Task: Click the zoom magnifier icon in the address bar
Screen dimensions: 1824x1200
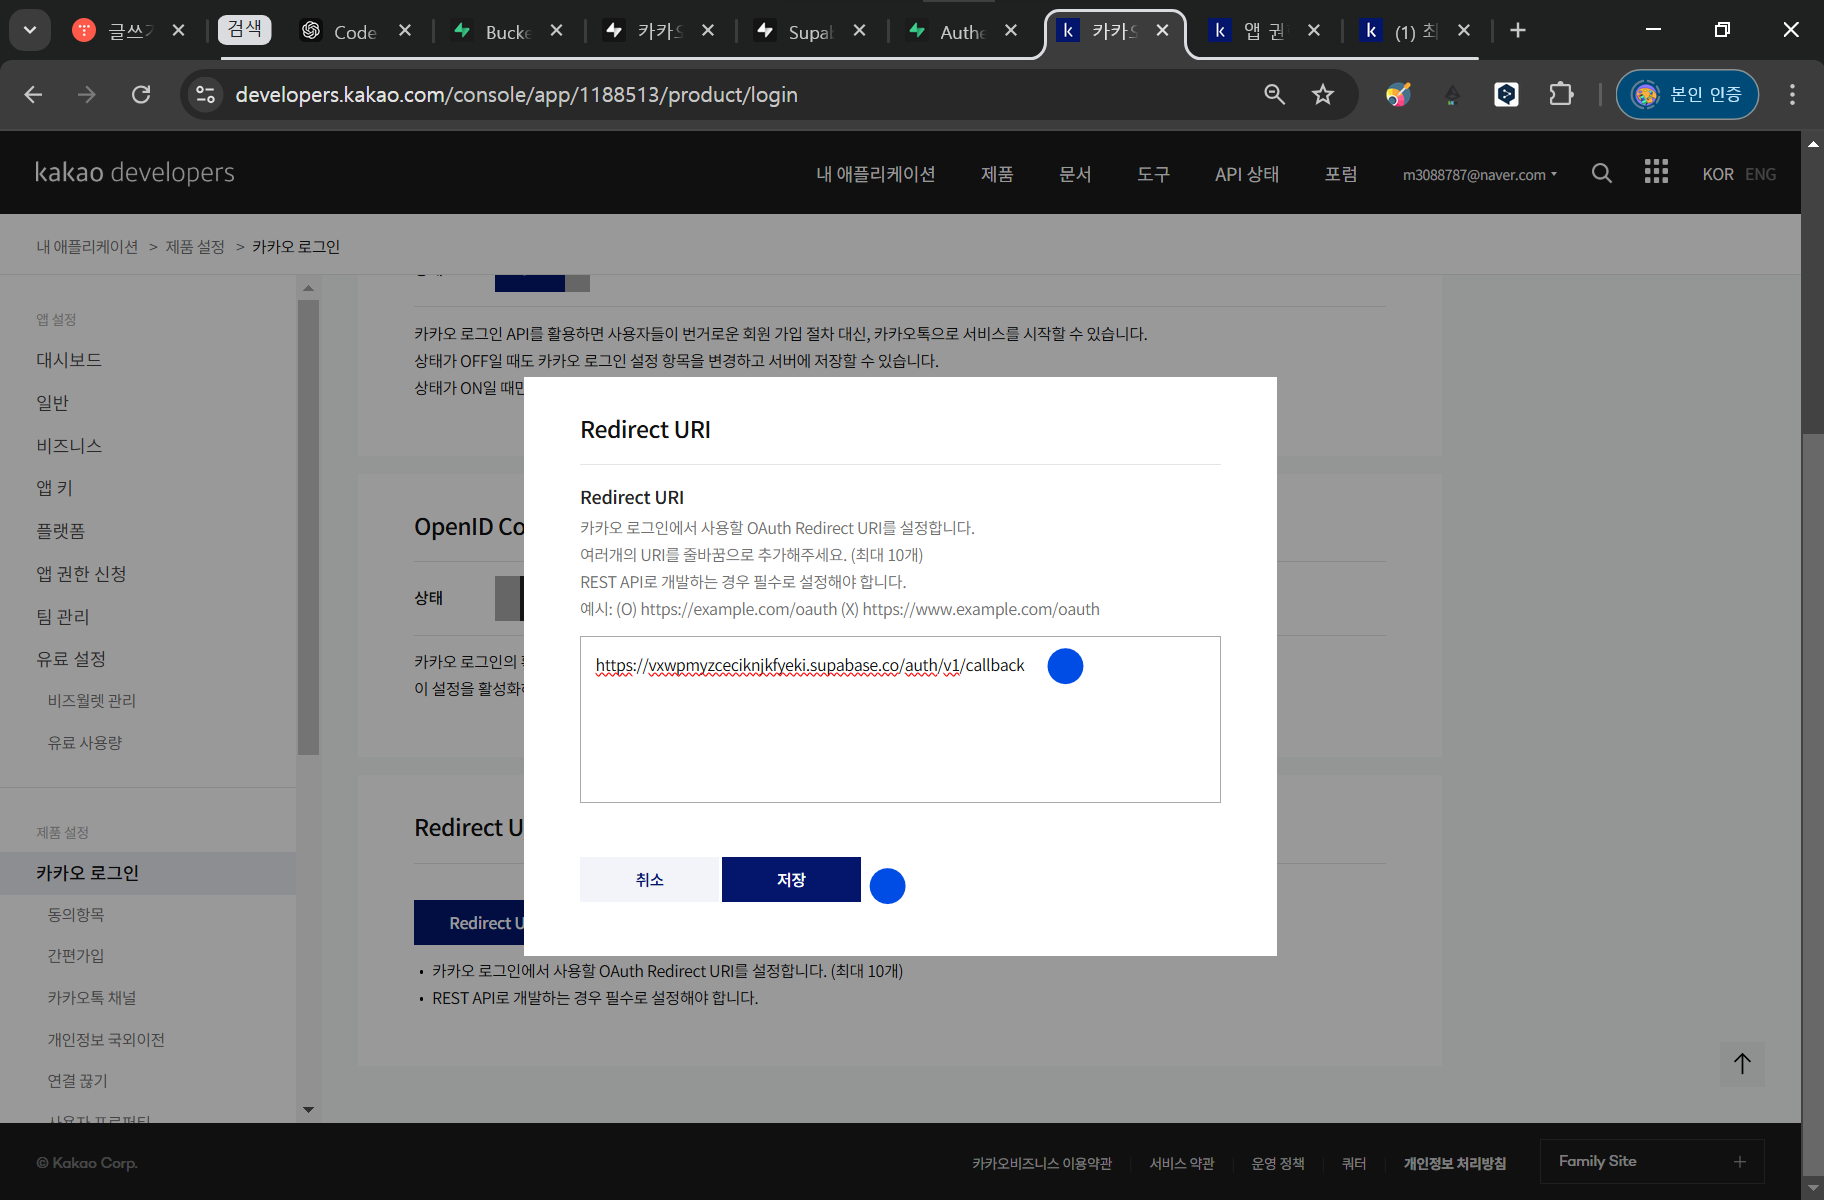Action: pos(1274,94)
